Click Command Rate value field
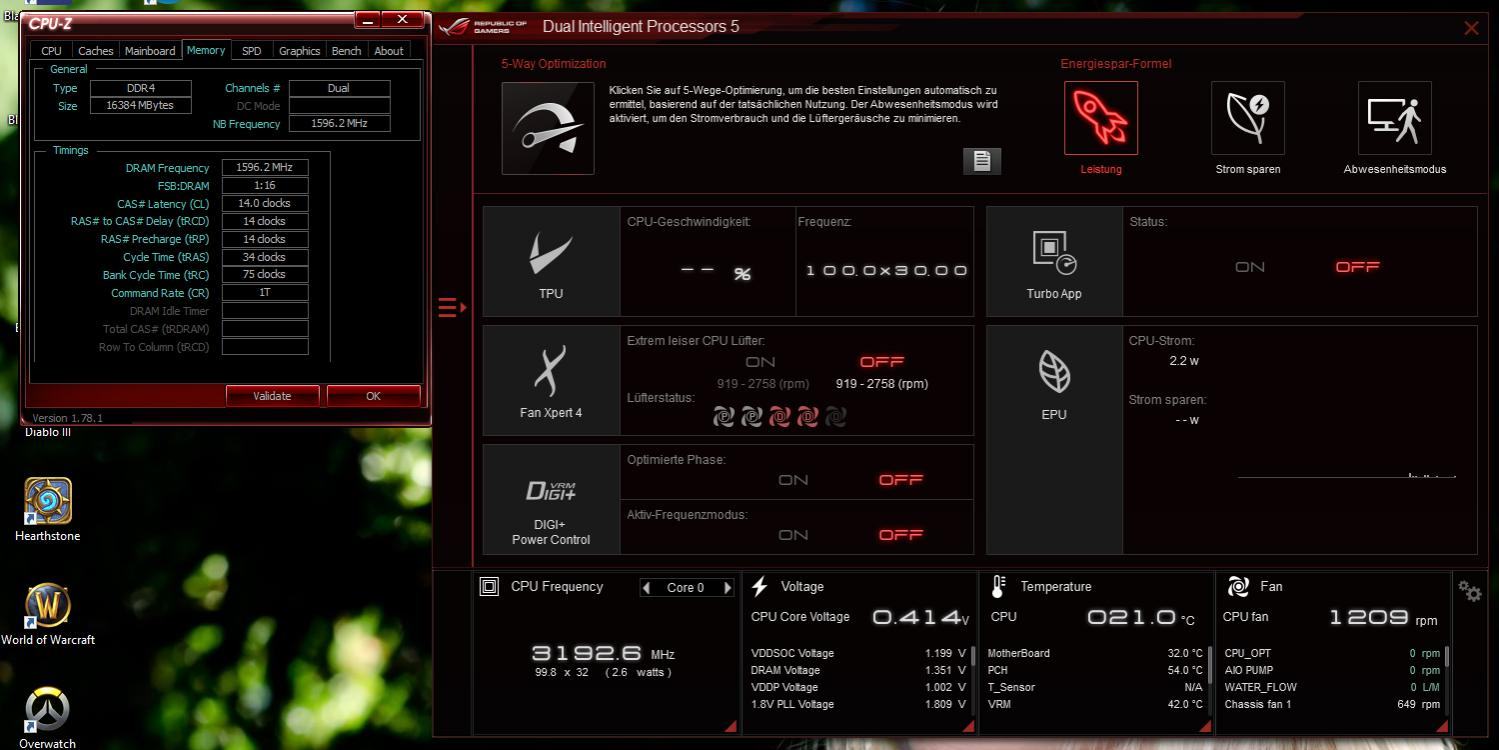The height and width of the screenshot is (750, 1499). pos(265,293)
